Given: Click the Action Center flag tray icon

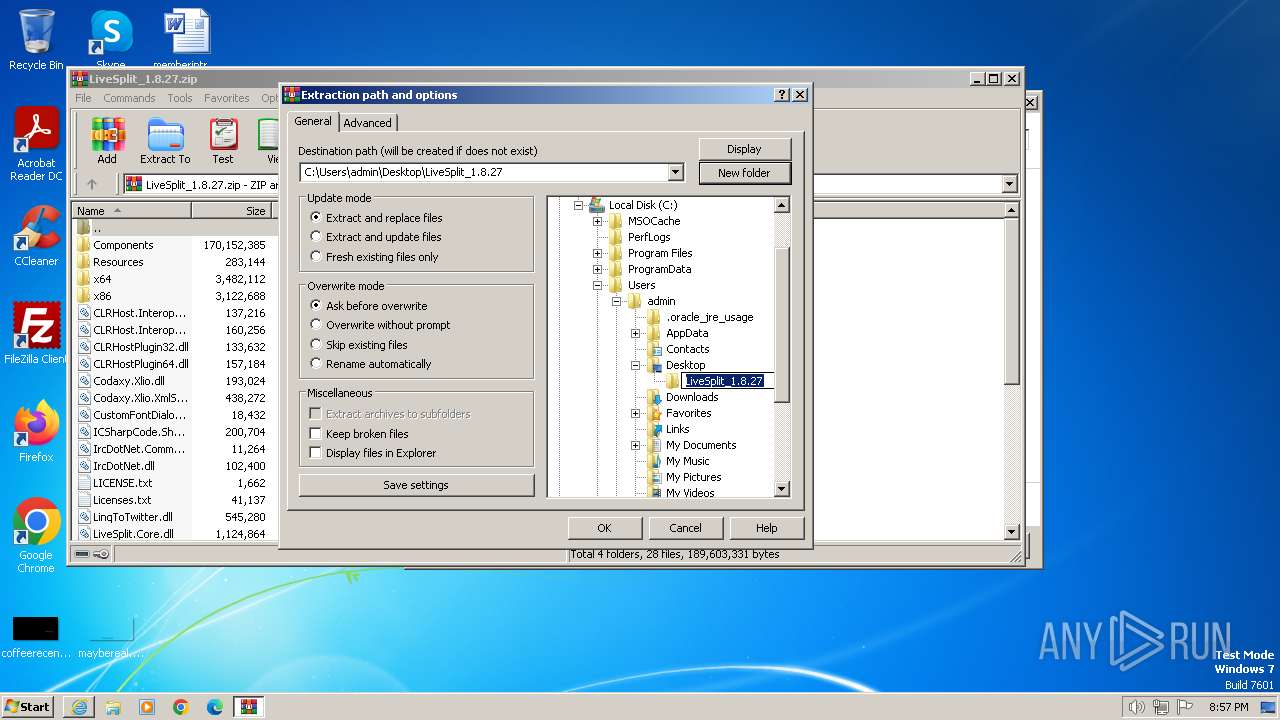Looking at the screenshot, I should pyautogui.click(x=1185, y=707).
